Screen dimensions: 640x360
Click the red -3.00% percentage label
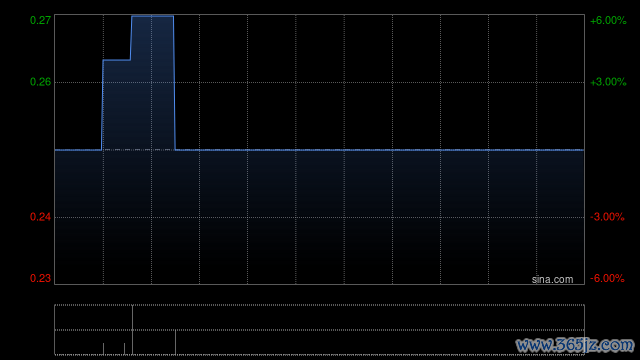(x=607, y=217)
